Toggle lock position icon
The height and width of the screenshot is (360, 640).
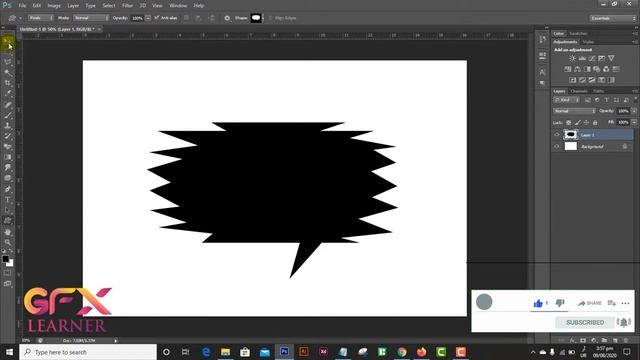[x=587, y=122]
